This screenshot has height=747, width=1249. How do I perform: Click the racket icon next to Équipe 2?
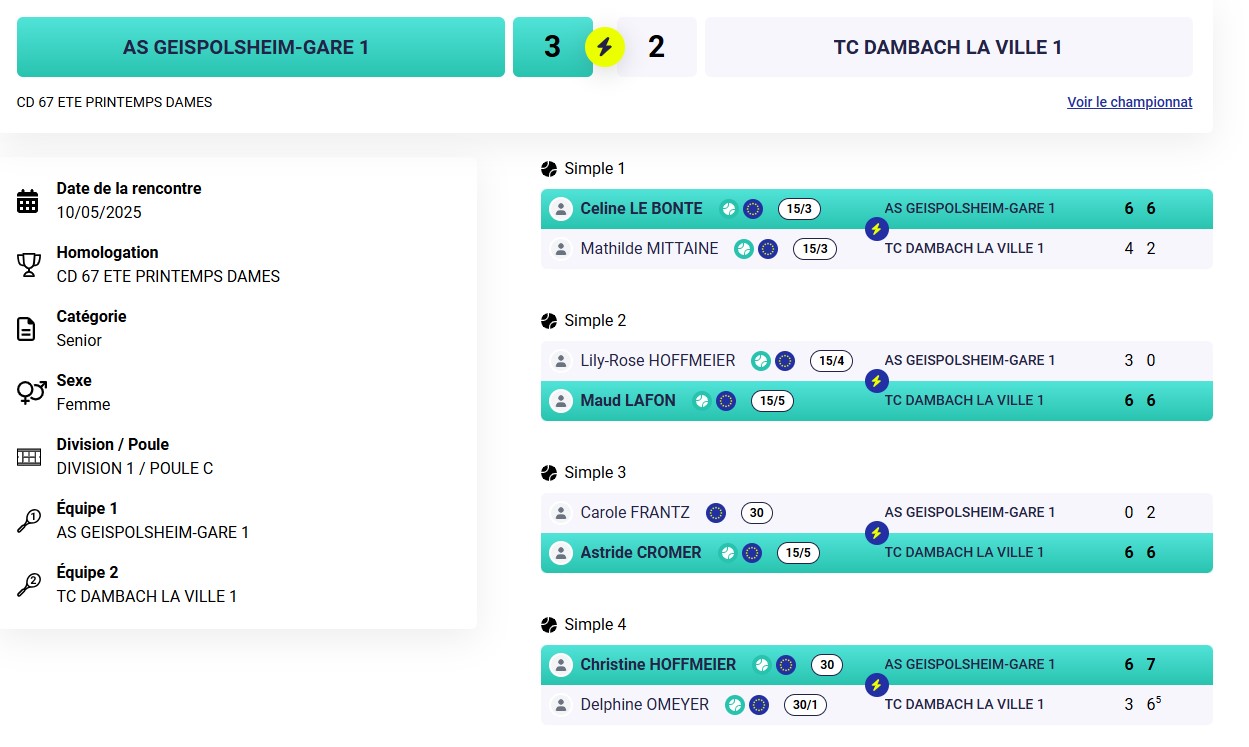point(29,585)
